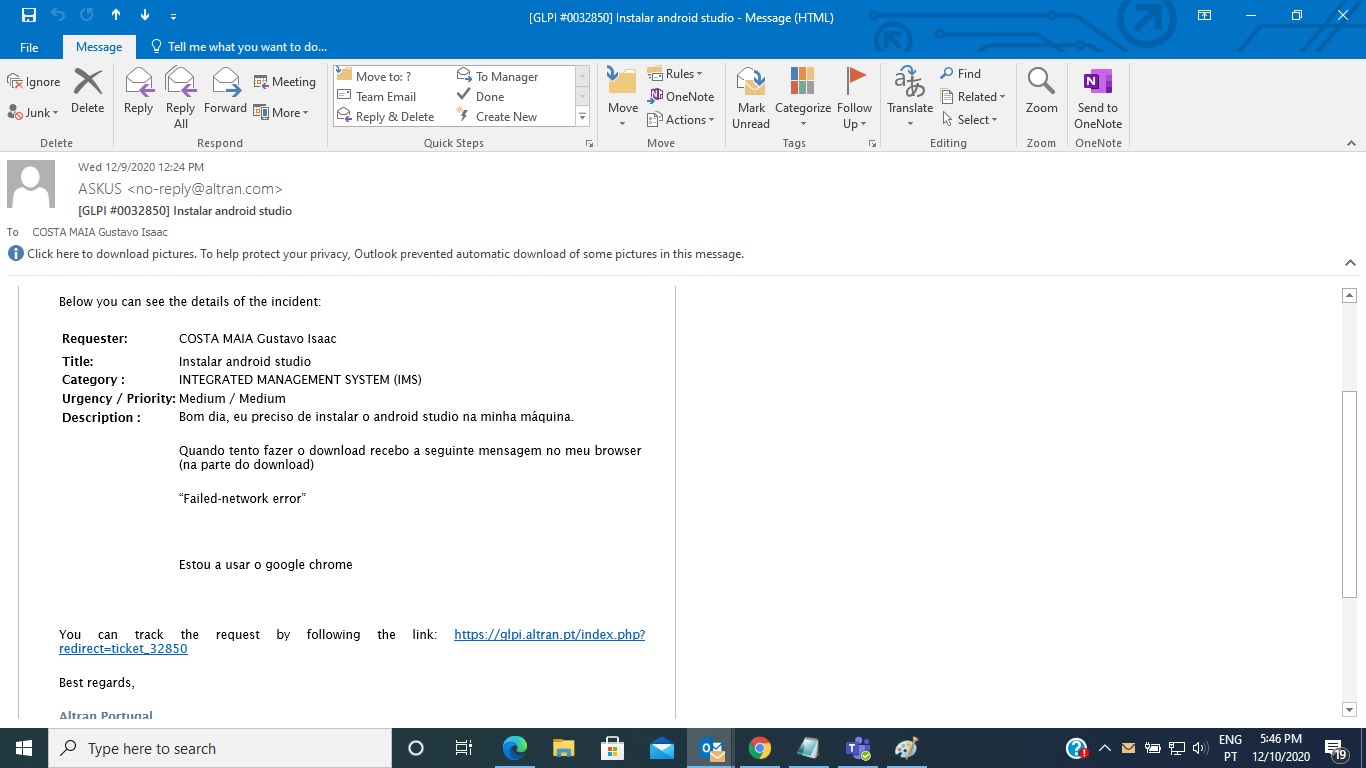
Task: Choose Reply & Delete quick step
Action: tap(385, 117)
